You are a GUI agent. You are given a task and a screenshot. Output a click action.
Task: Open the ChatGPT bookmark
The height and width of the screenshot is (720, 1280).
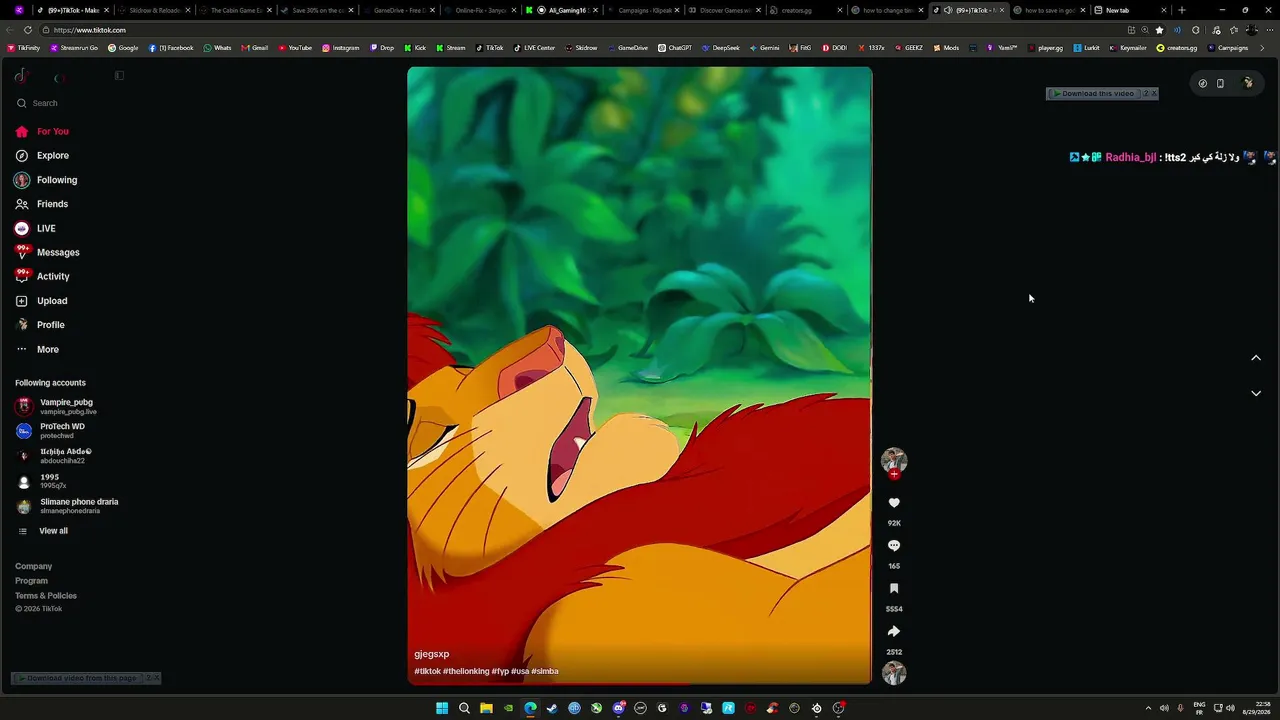pos(675,48)
